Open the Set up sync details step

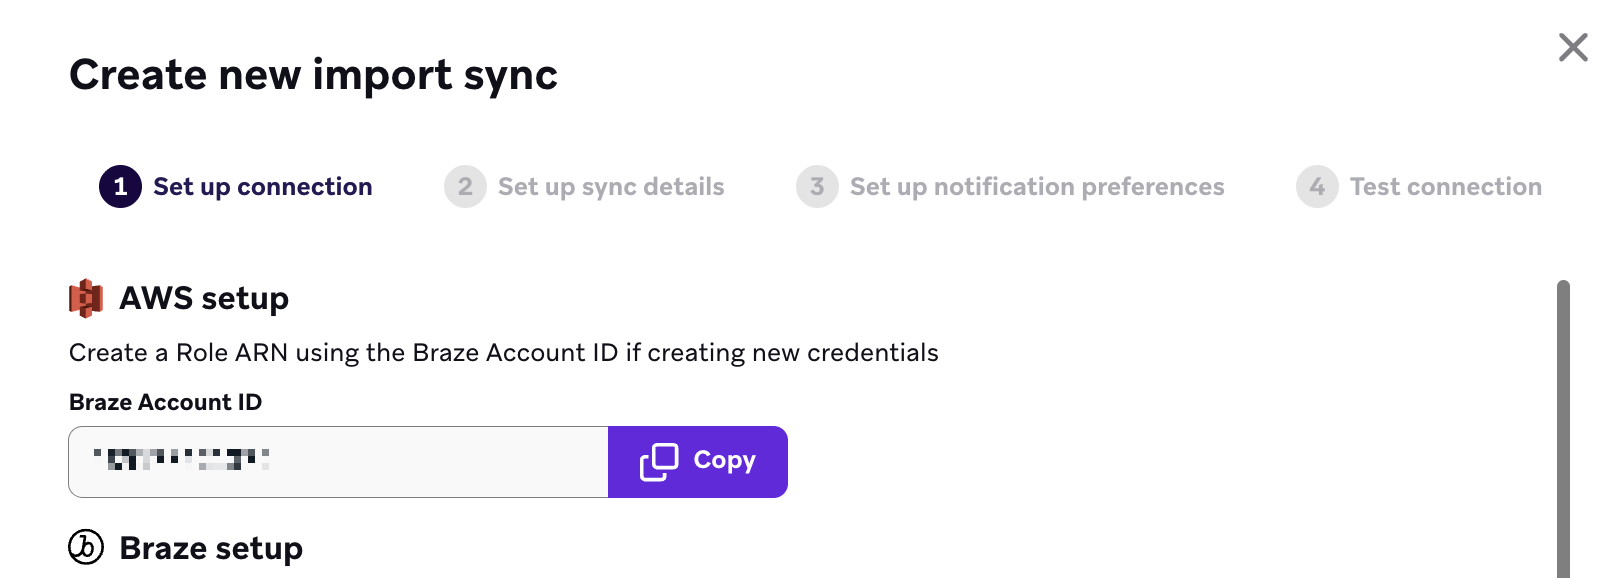tap(611, 186)
